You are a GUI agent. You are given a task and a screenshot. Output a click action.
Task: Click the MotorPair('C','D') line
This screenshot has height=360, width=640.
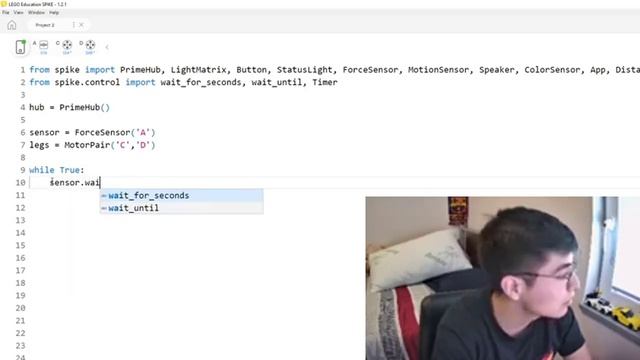(x=92, y=145)
